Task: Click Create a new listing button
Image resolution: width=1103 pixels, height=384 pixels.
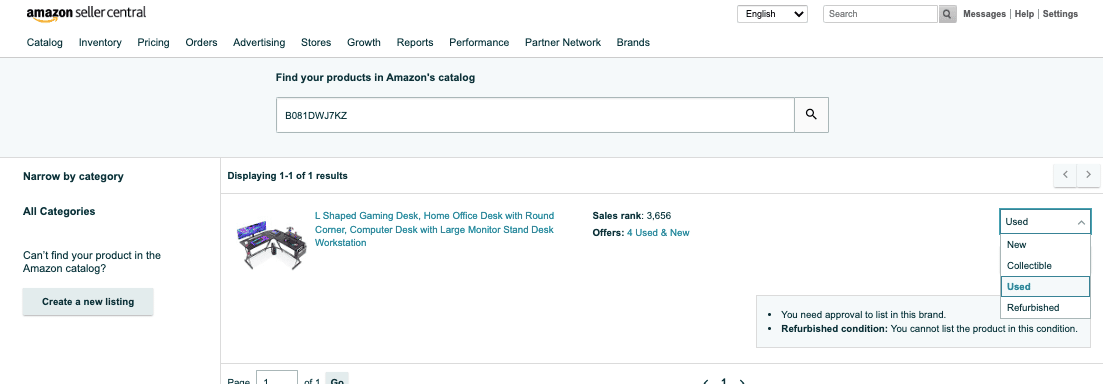Action: 88,302
